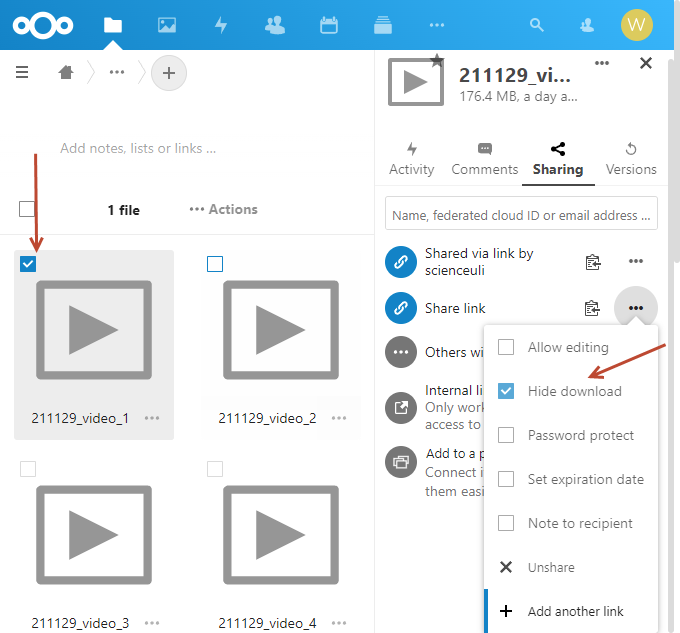Enable the Allow editing checkbox
The image size is (680, 633).
coord(507,347)
